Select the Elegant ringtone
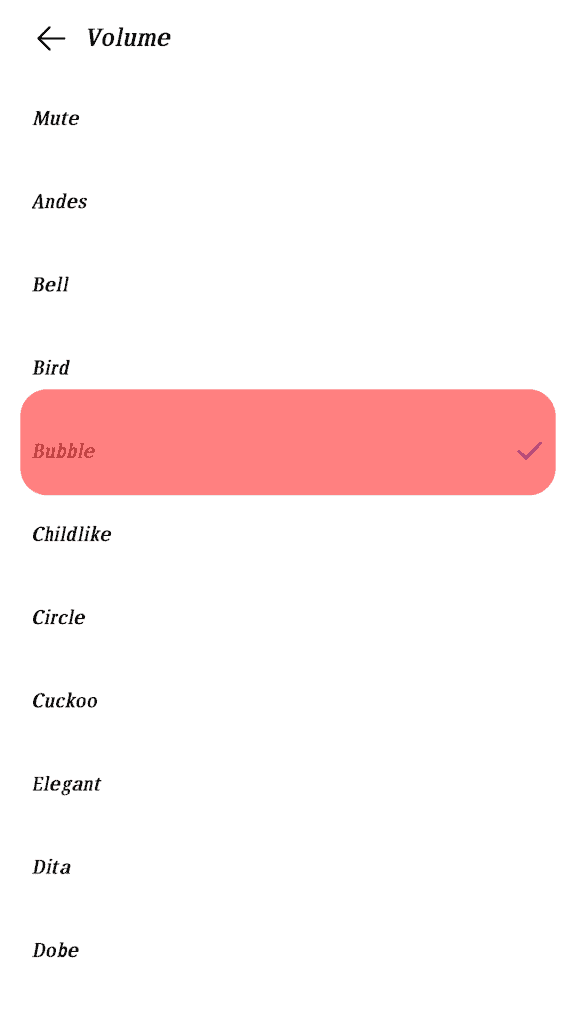 pos(67,783)
